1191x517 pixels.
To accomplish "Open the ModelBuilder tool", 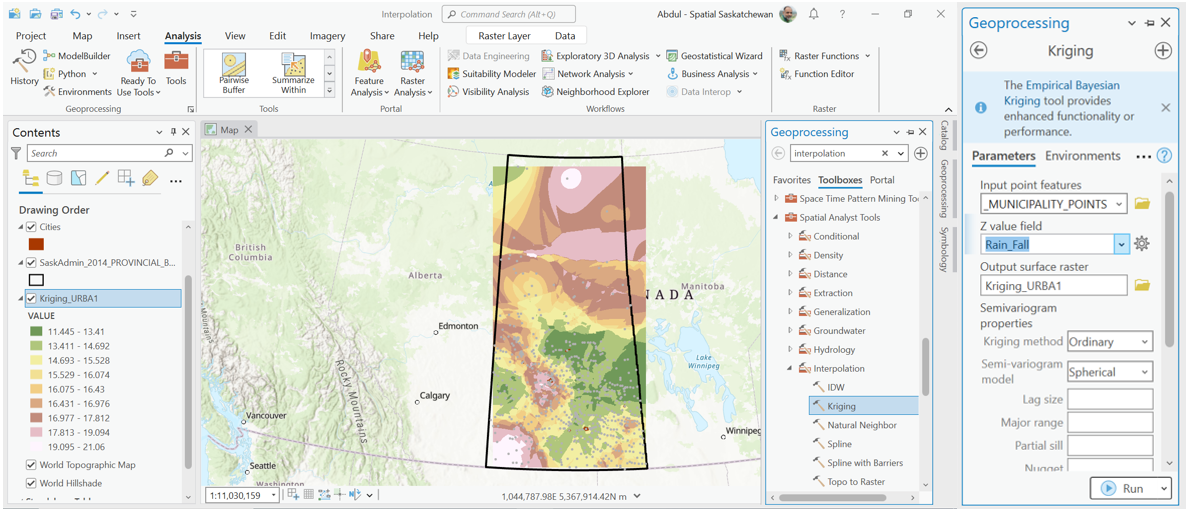I will click(x=77, y=56).
